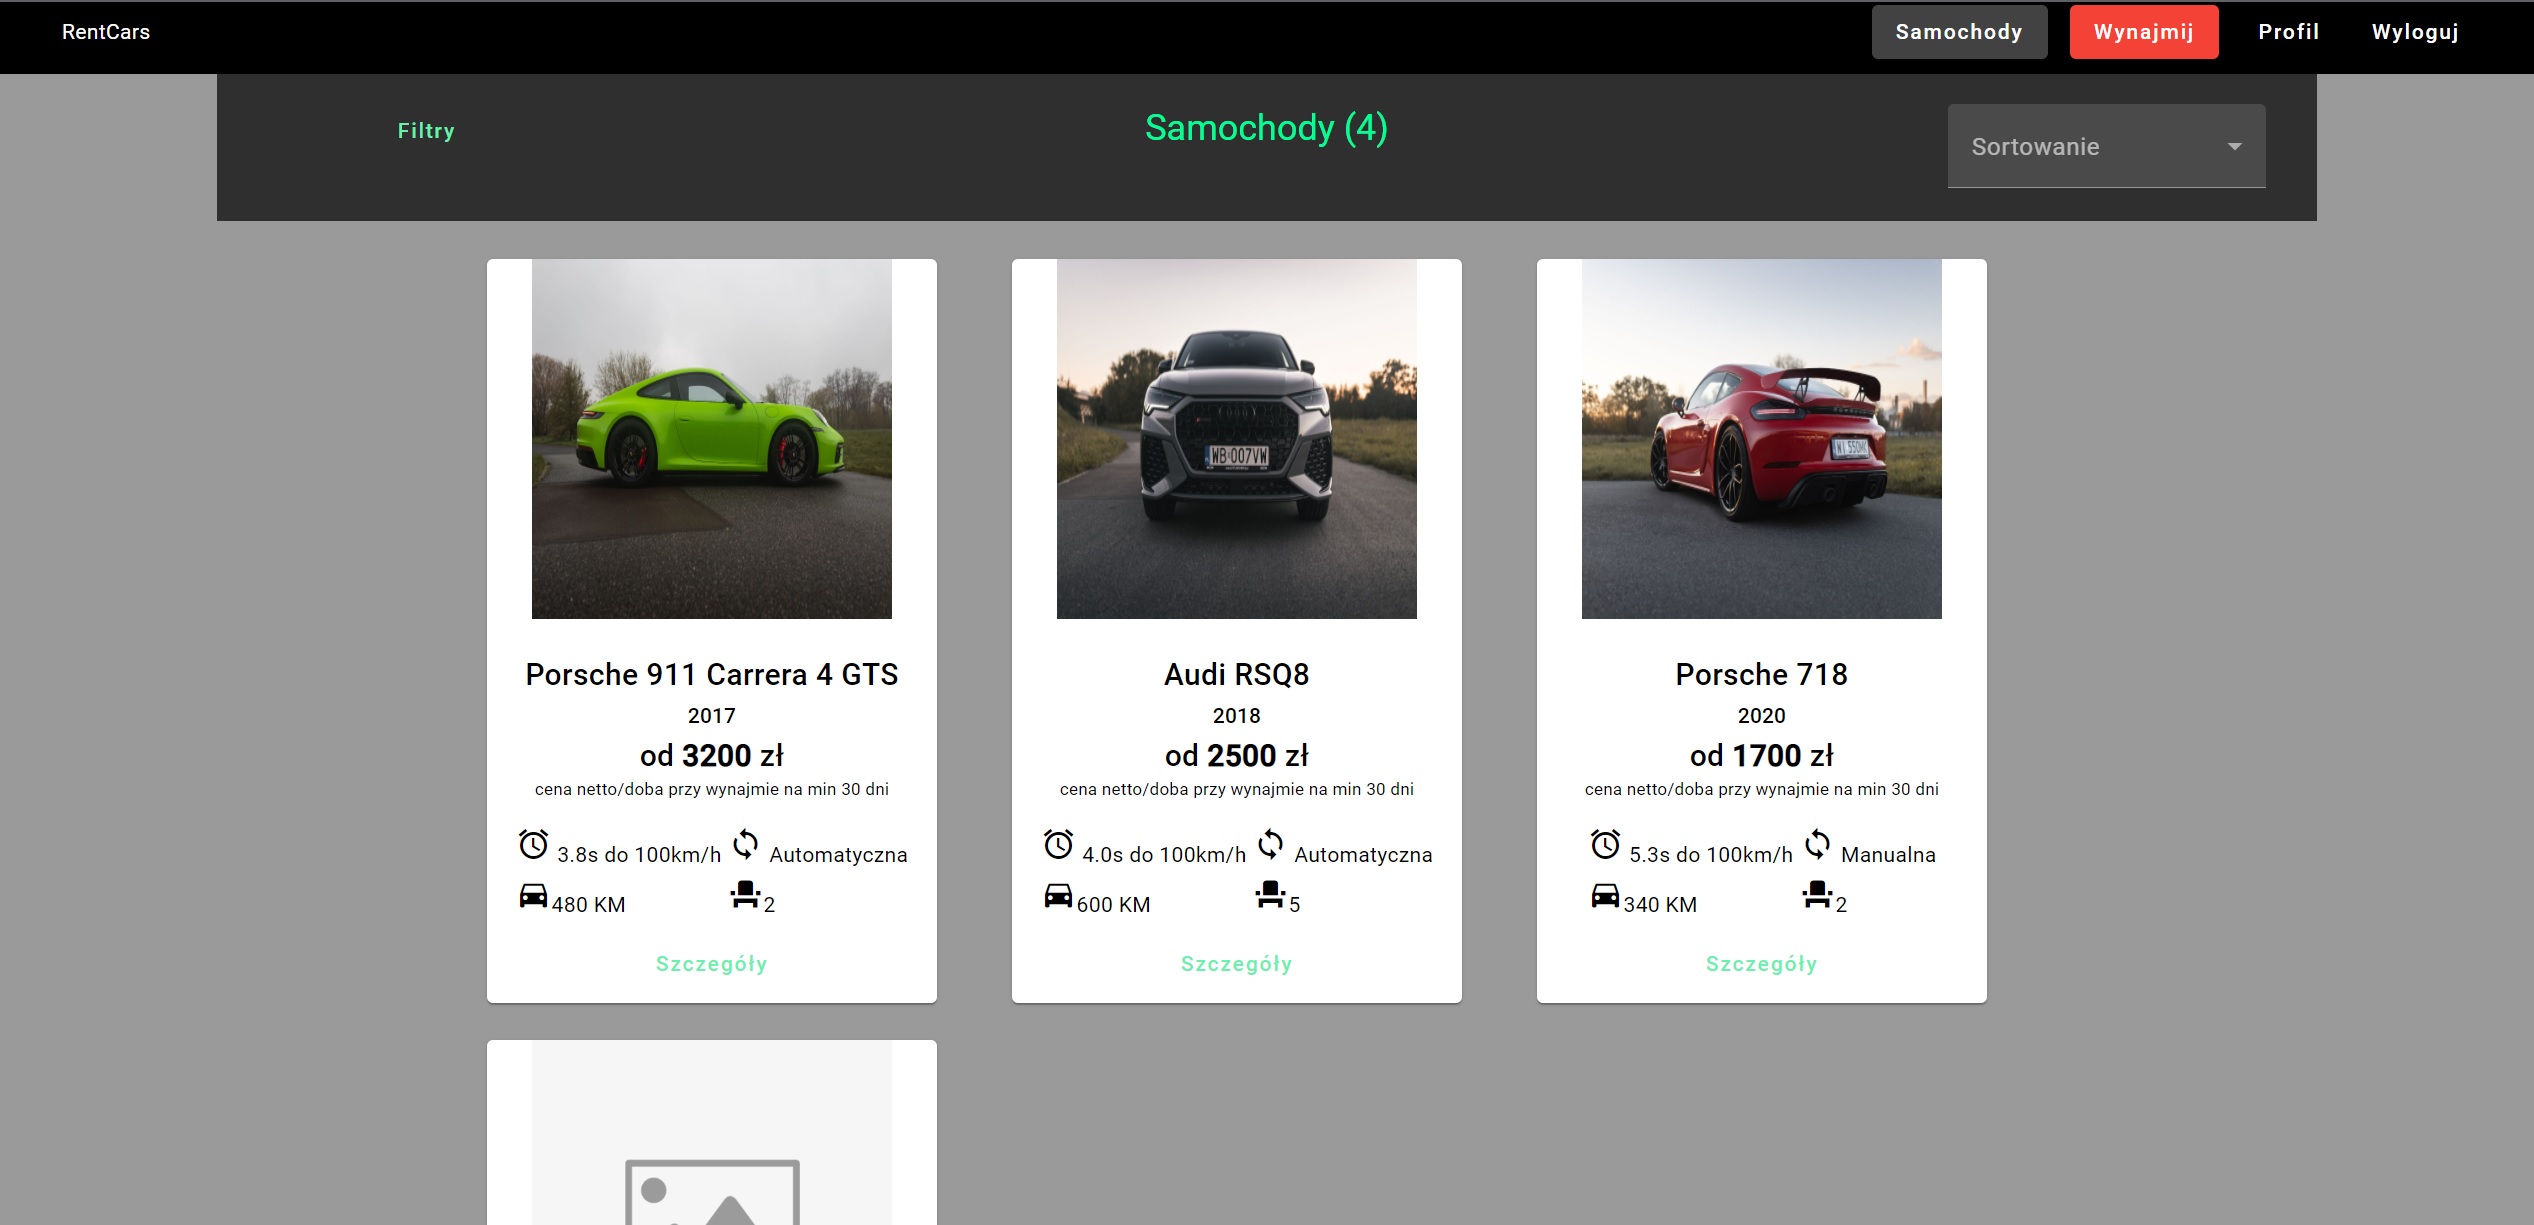Viewport: 2534px width, 1225px height.
Task: Click the Sortowanie dropdown arrow
Action: (x=2234, y=147)
